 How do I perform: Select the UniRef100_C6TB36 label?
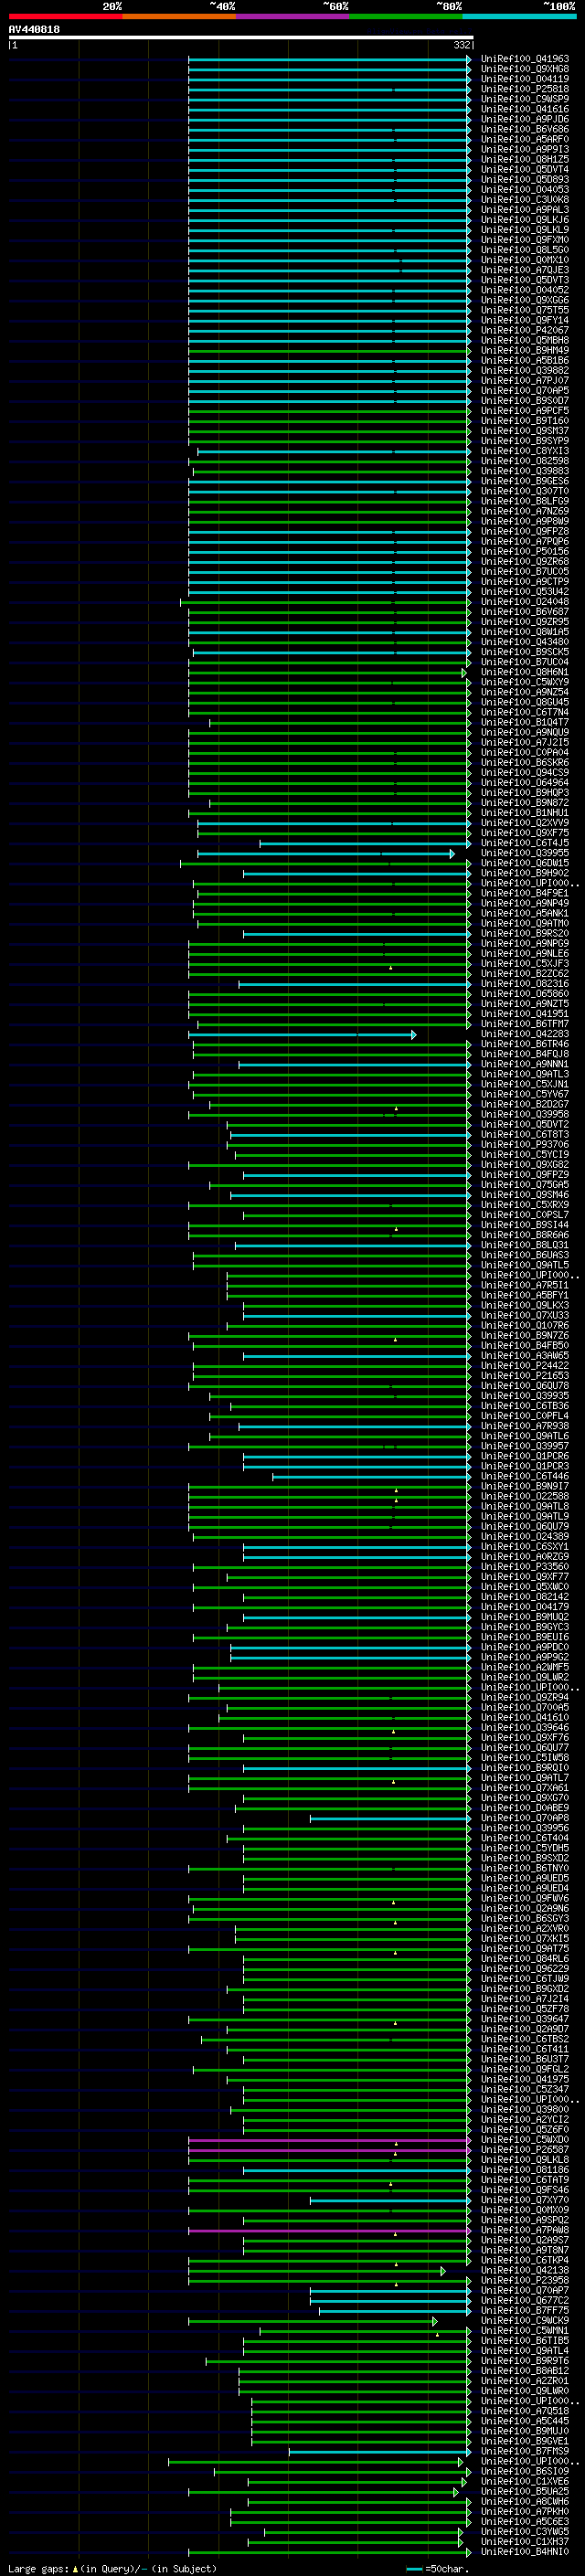pyautogui.click(x=525, y=1406)
